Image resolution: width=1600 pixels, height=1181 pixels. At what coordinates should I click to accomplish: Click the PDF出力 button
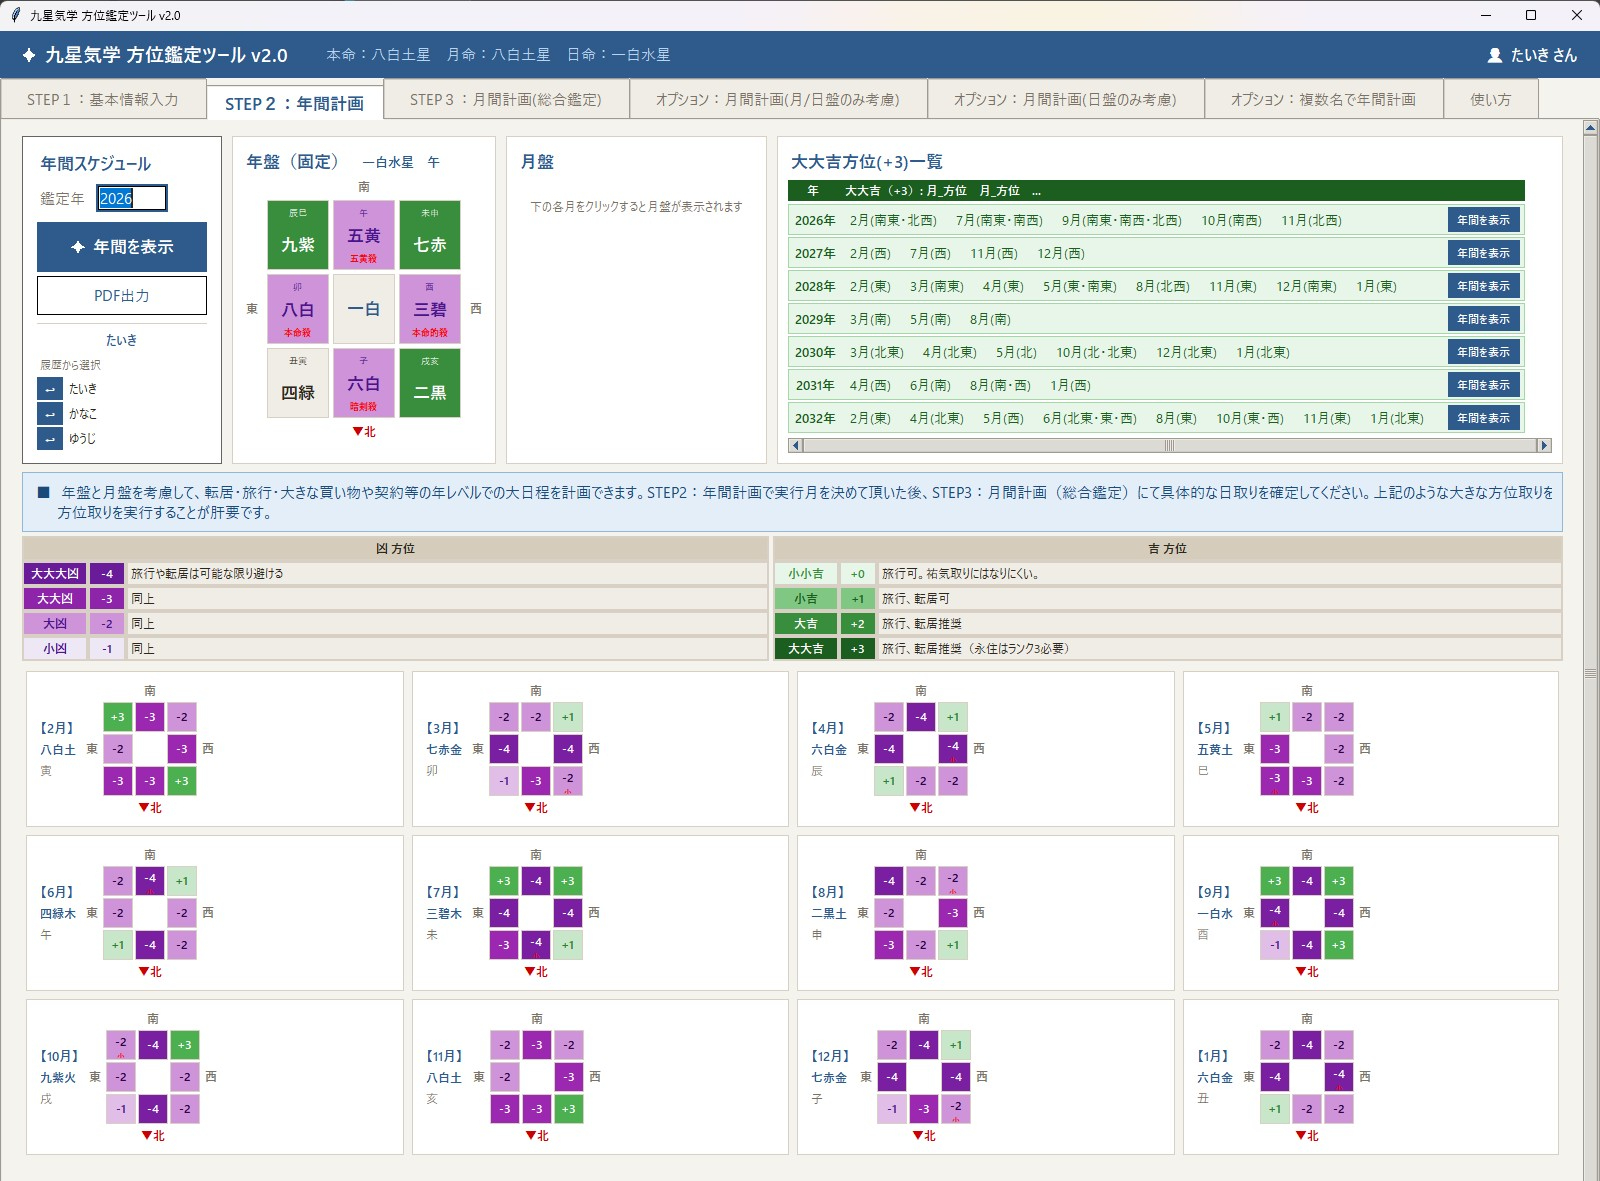(122, 296)
